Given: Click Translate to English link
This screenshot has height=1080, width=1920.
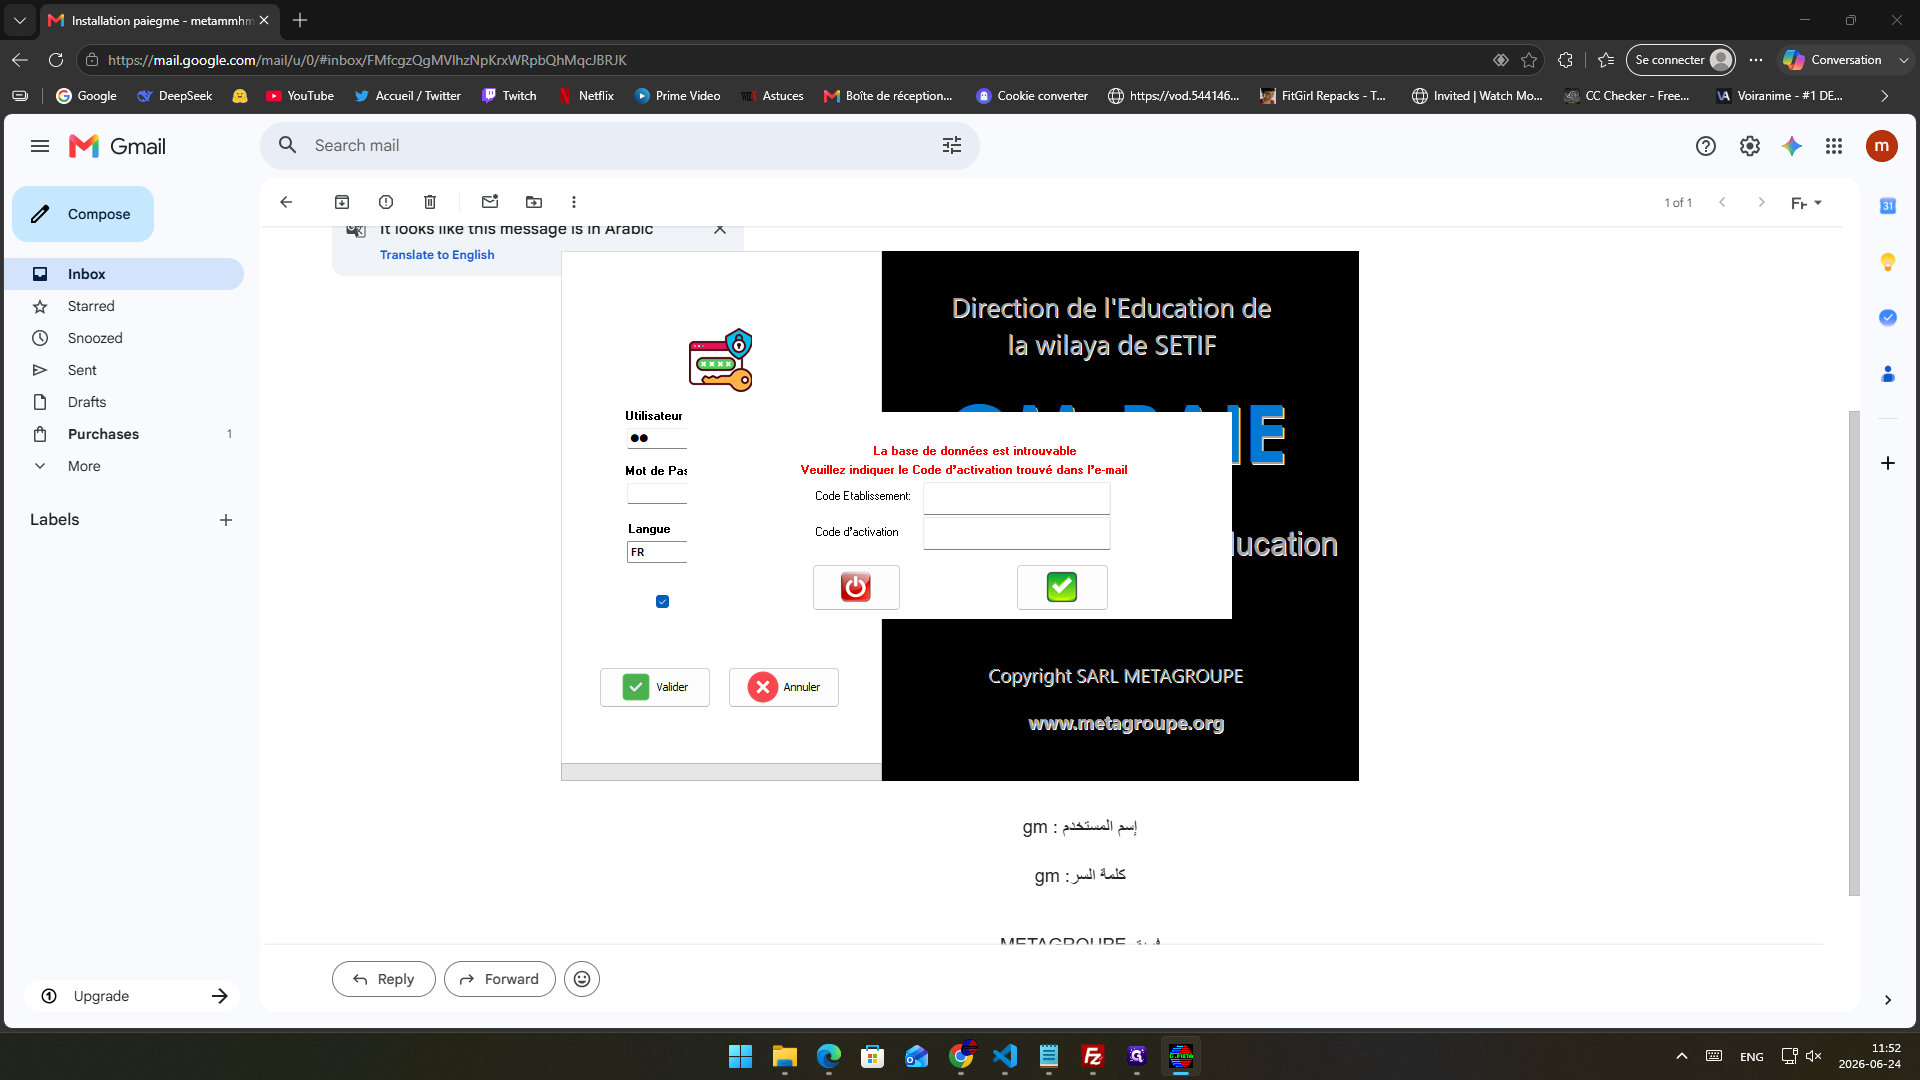Looking at the screenshot, I should [437, 255].
